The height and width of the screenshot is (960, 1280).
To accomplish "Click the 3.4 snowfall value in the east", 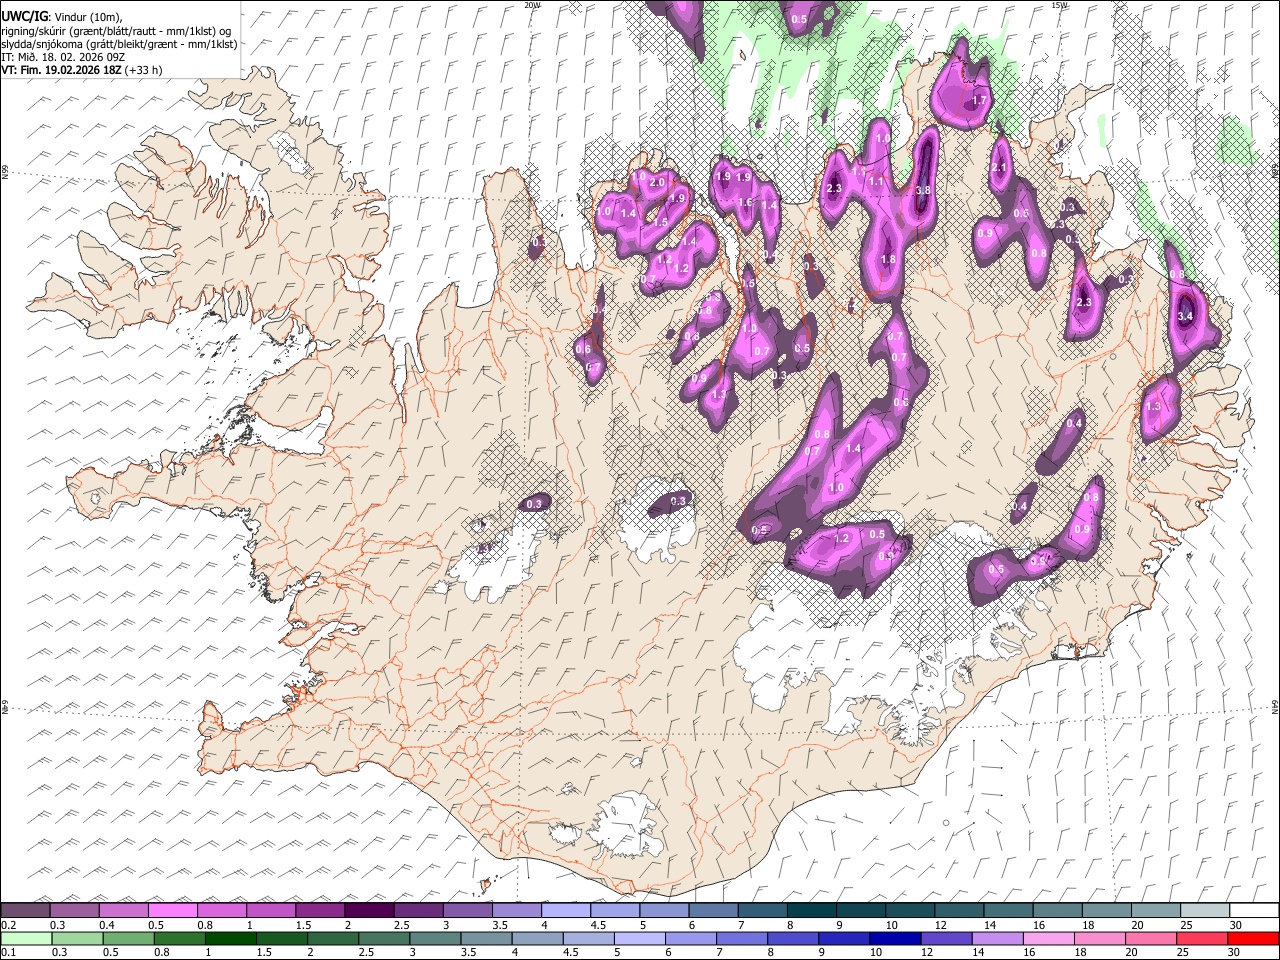I will 1186,316.
